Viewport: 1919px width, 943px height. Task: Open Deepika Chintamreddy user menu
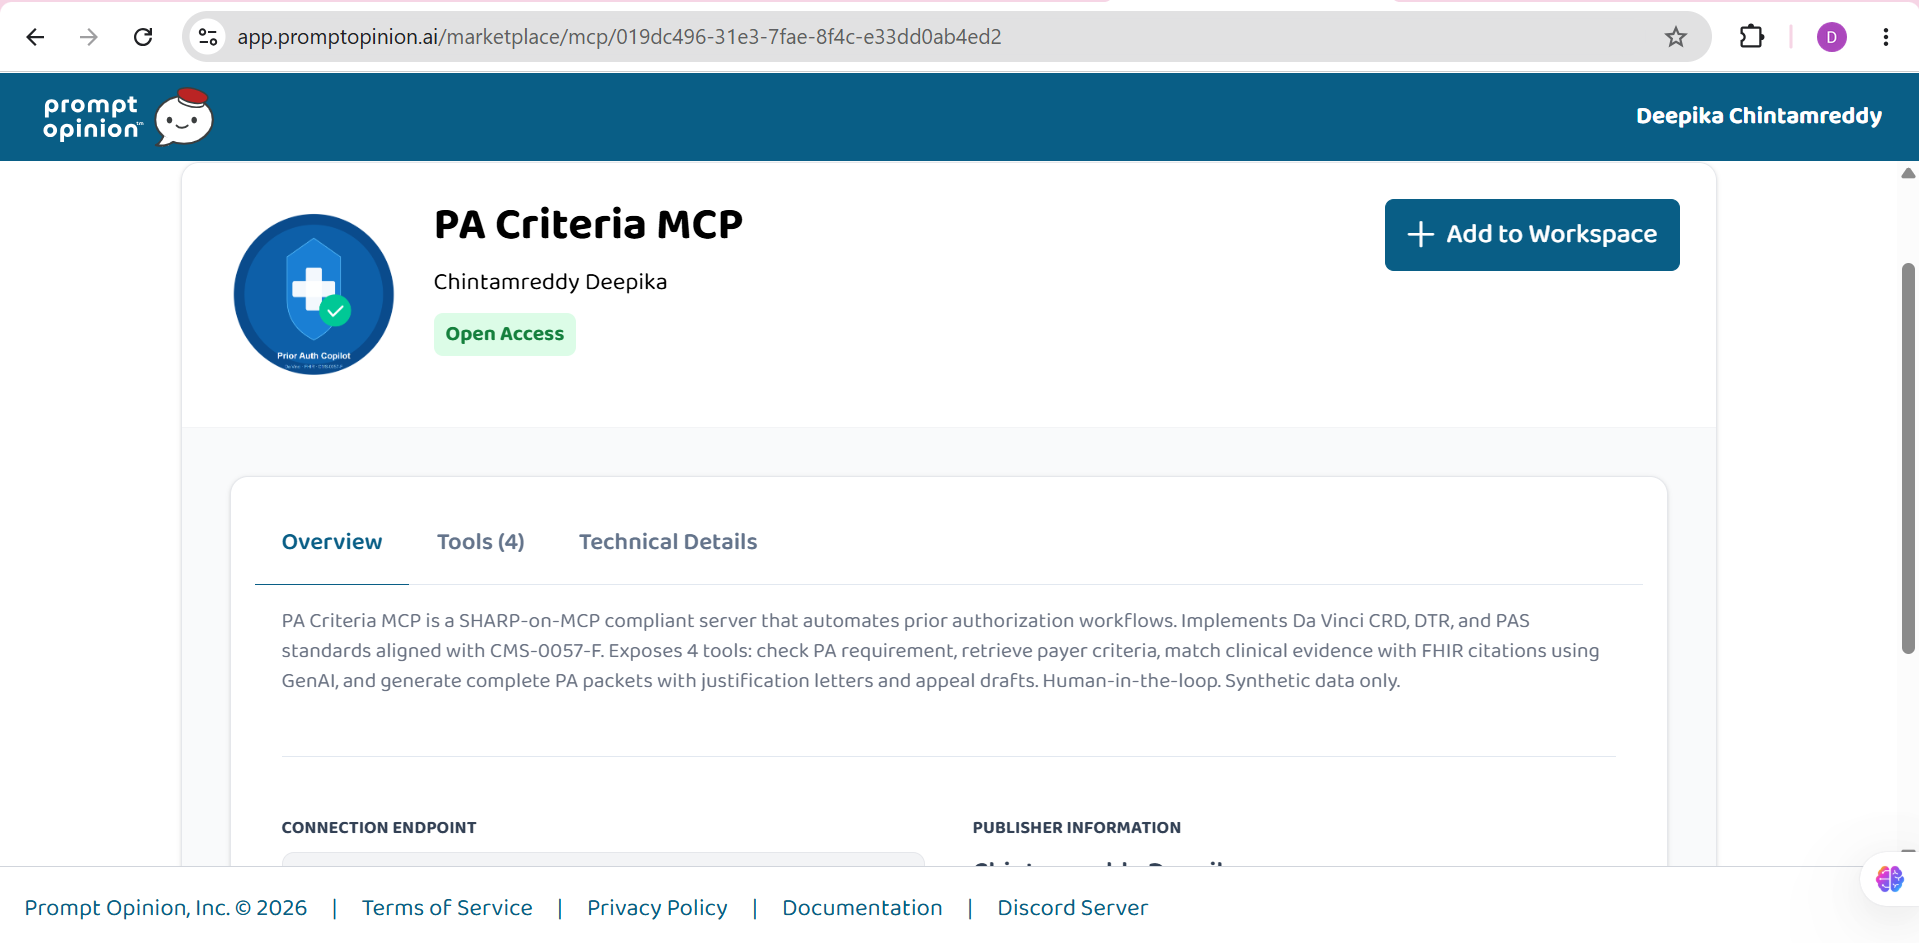coord(1759,116)
